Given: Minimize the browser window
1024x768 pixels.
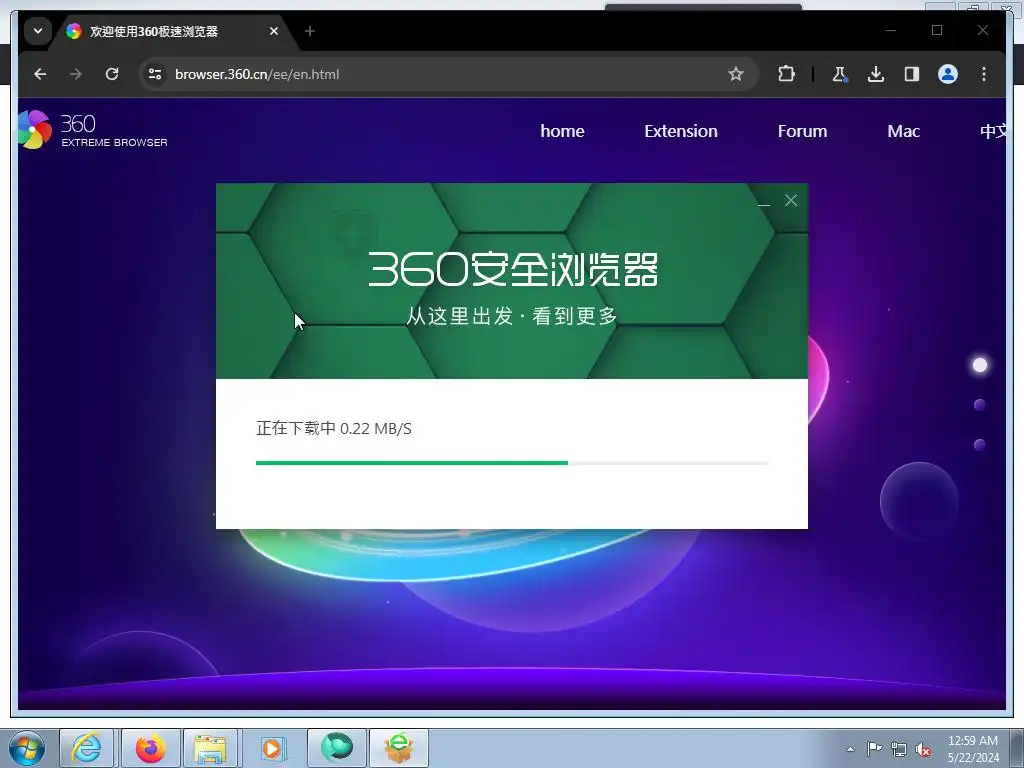Looking at the screenshot, I should [x=891, y=31].
